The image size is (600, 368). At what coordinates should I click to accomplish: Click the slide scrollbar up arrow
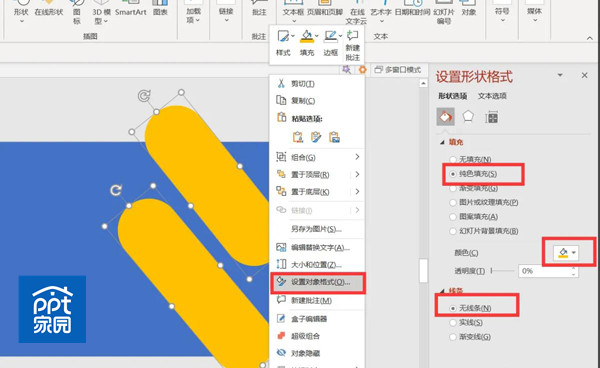click(423, 83)
